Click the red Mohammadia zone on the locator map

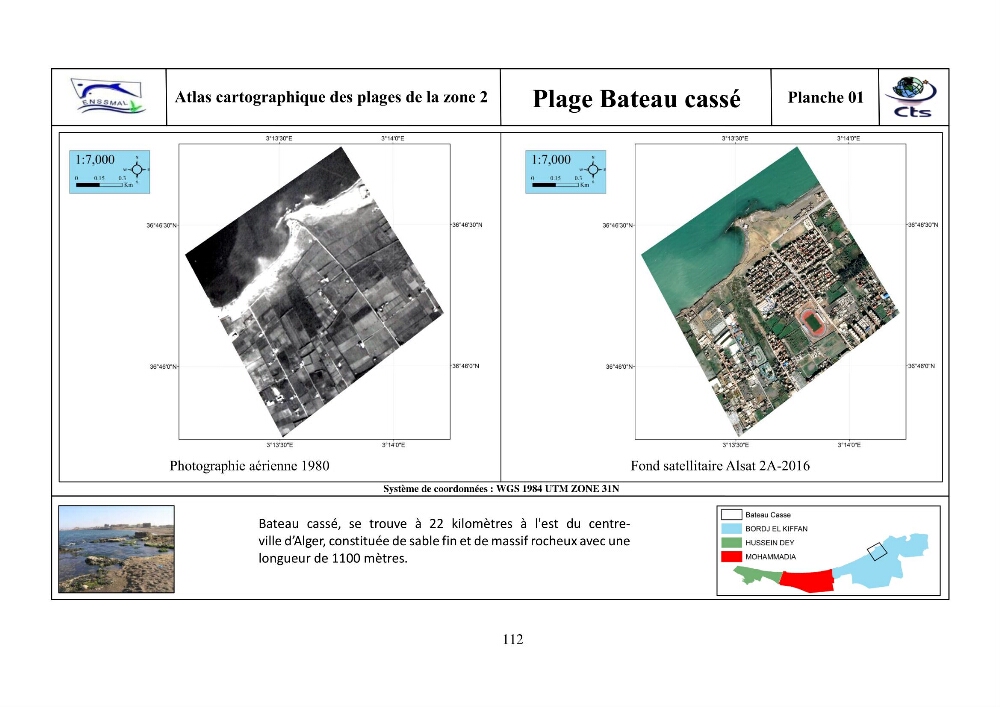[807, 581]
